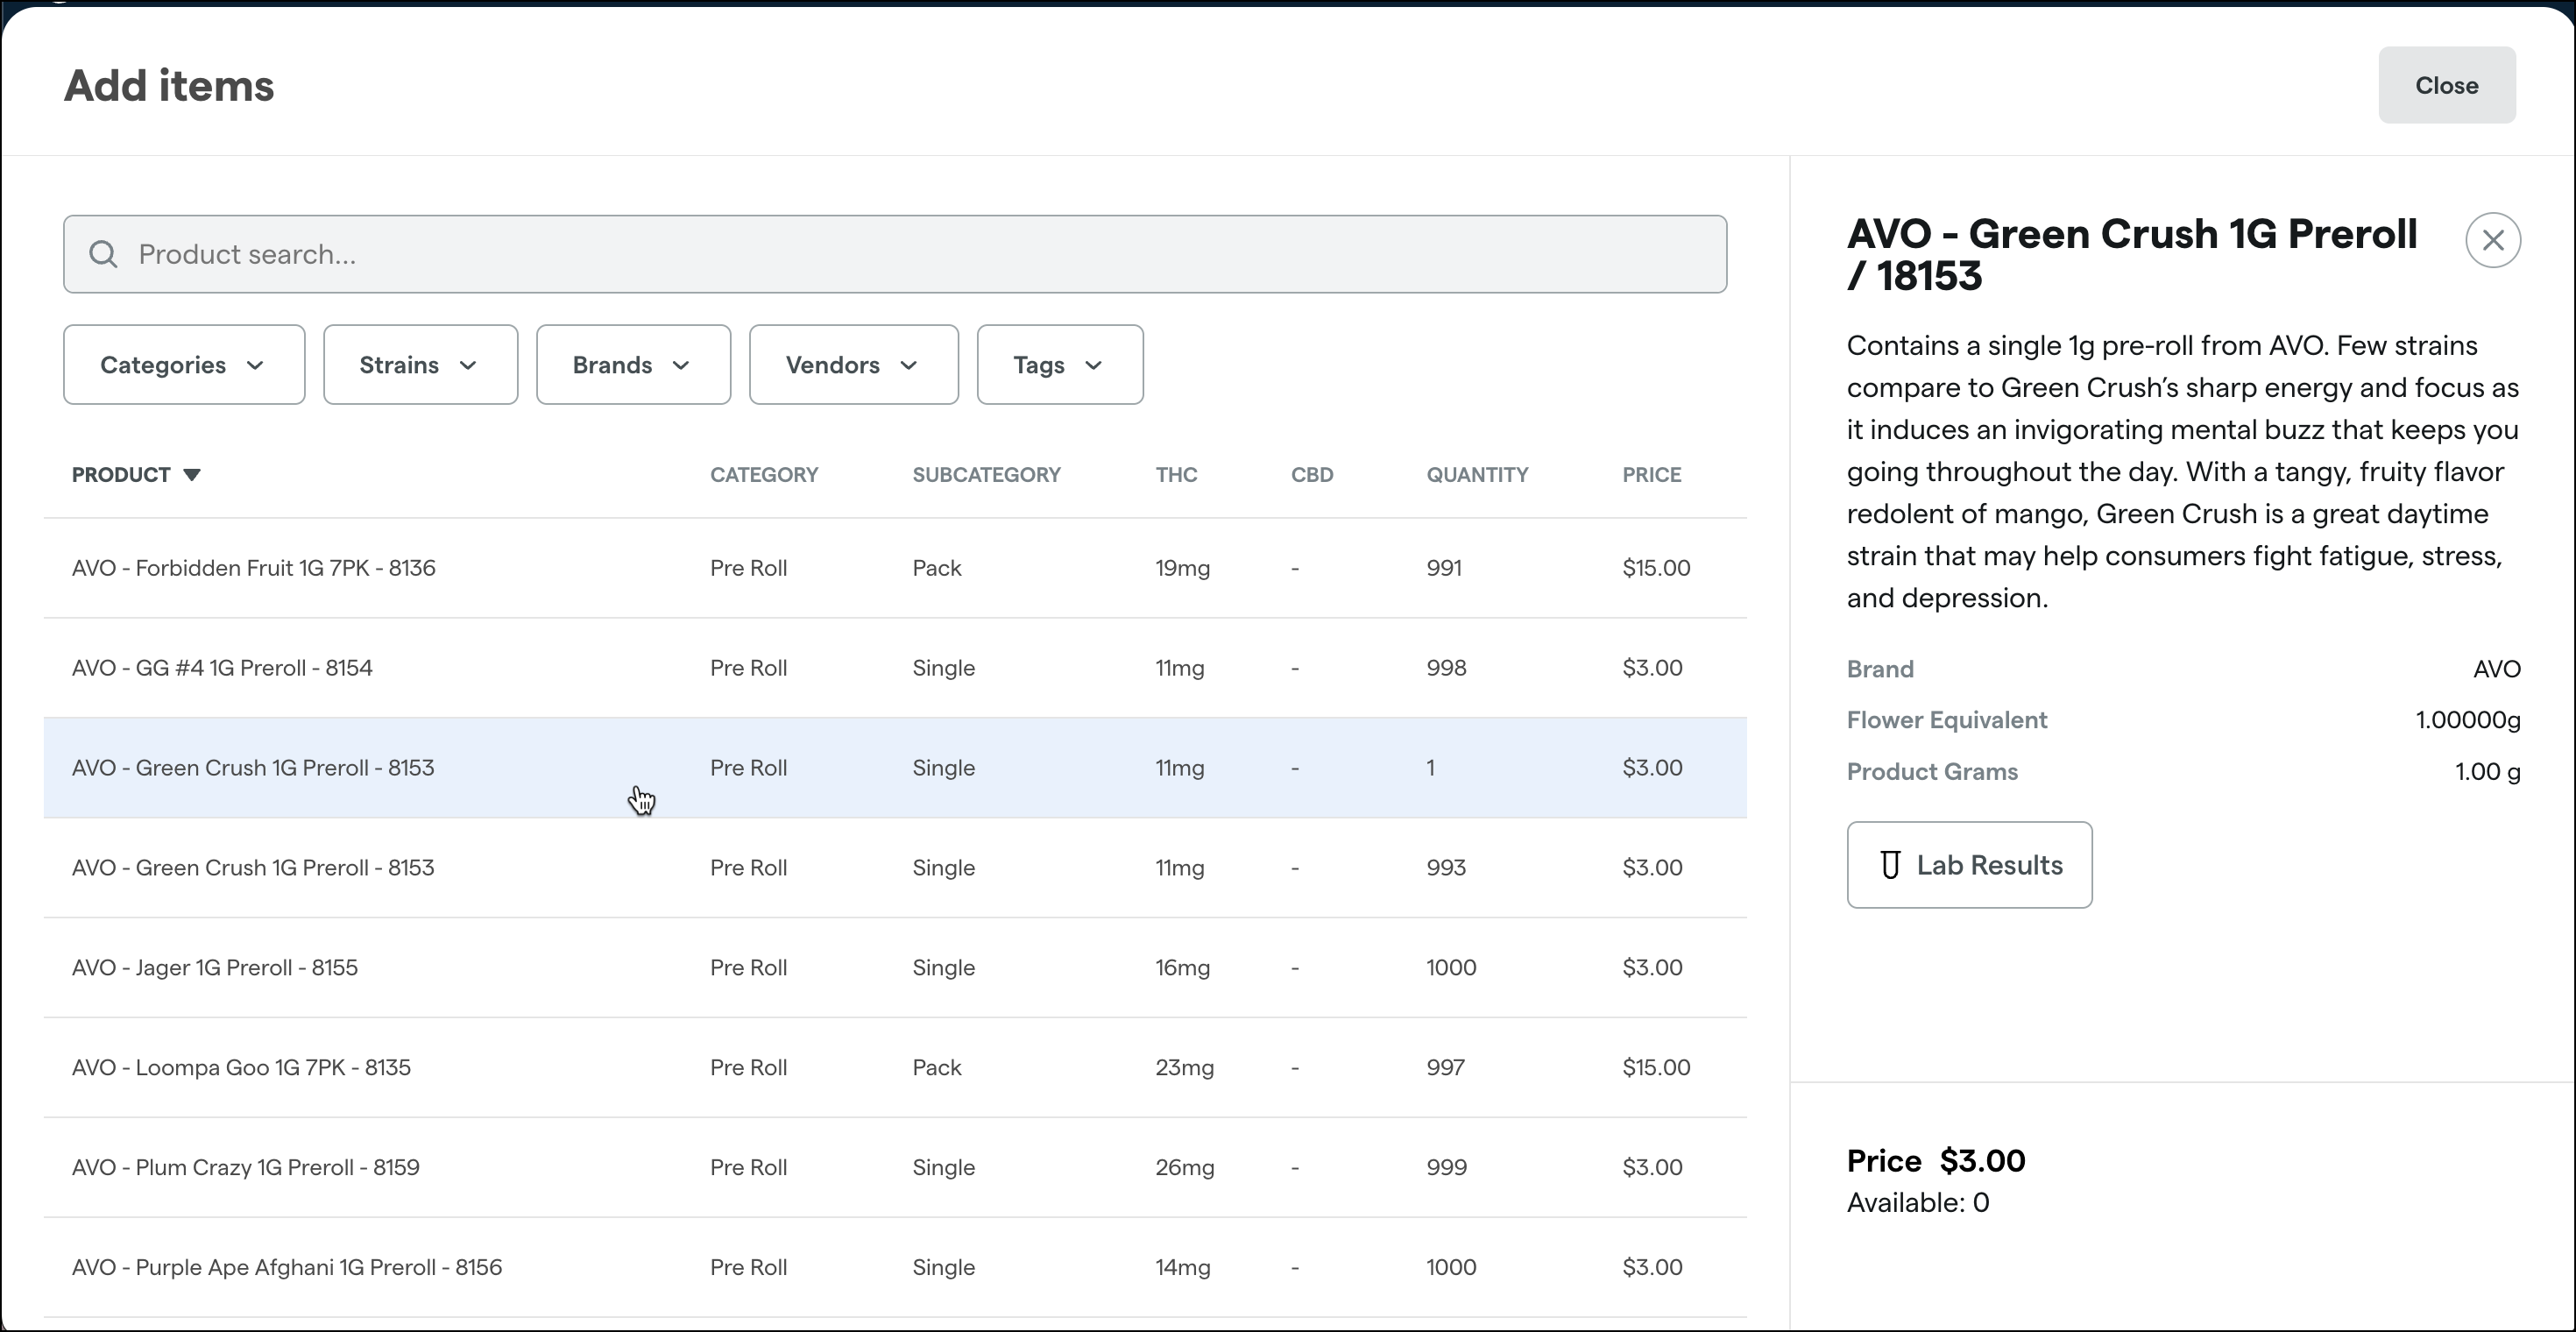The height and width of the screenshot is (1332, 2576).
Task: Select Green Crush row with quantity 1
Action: click(x=895, y=768)
